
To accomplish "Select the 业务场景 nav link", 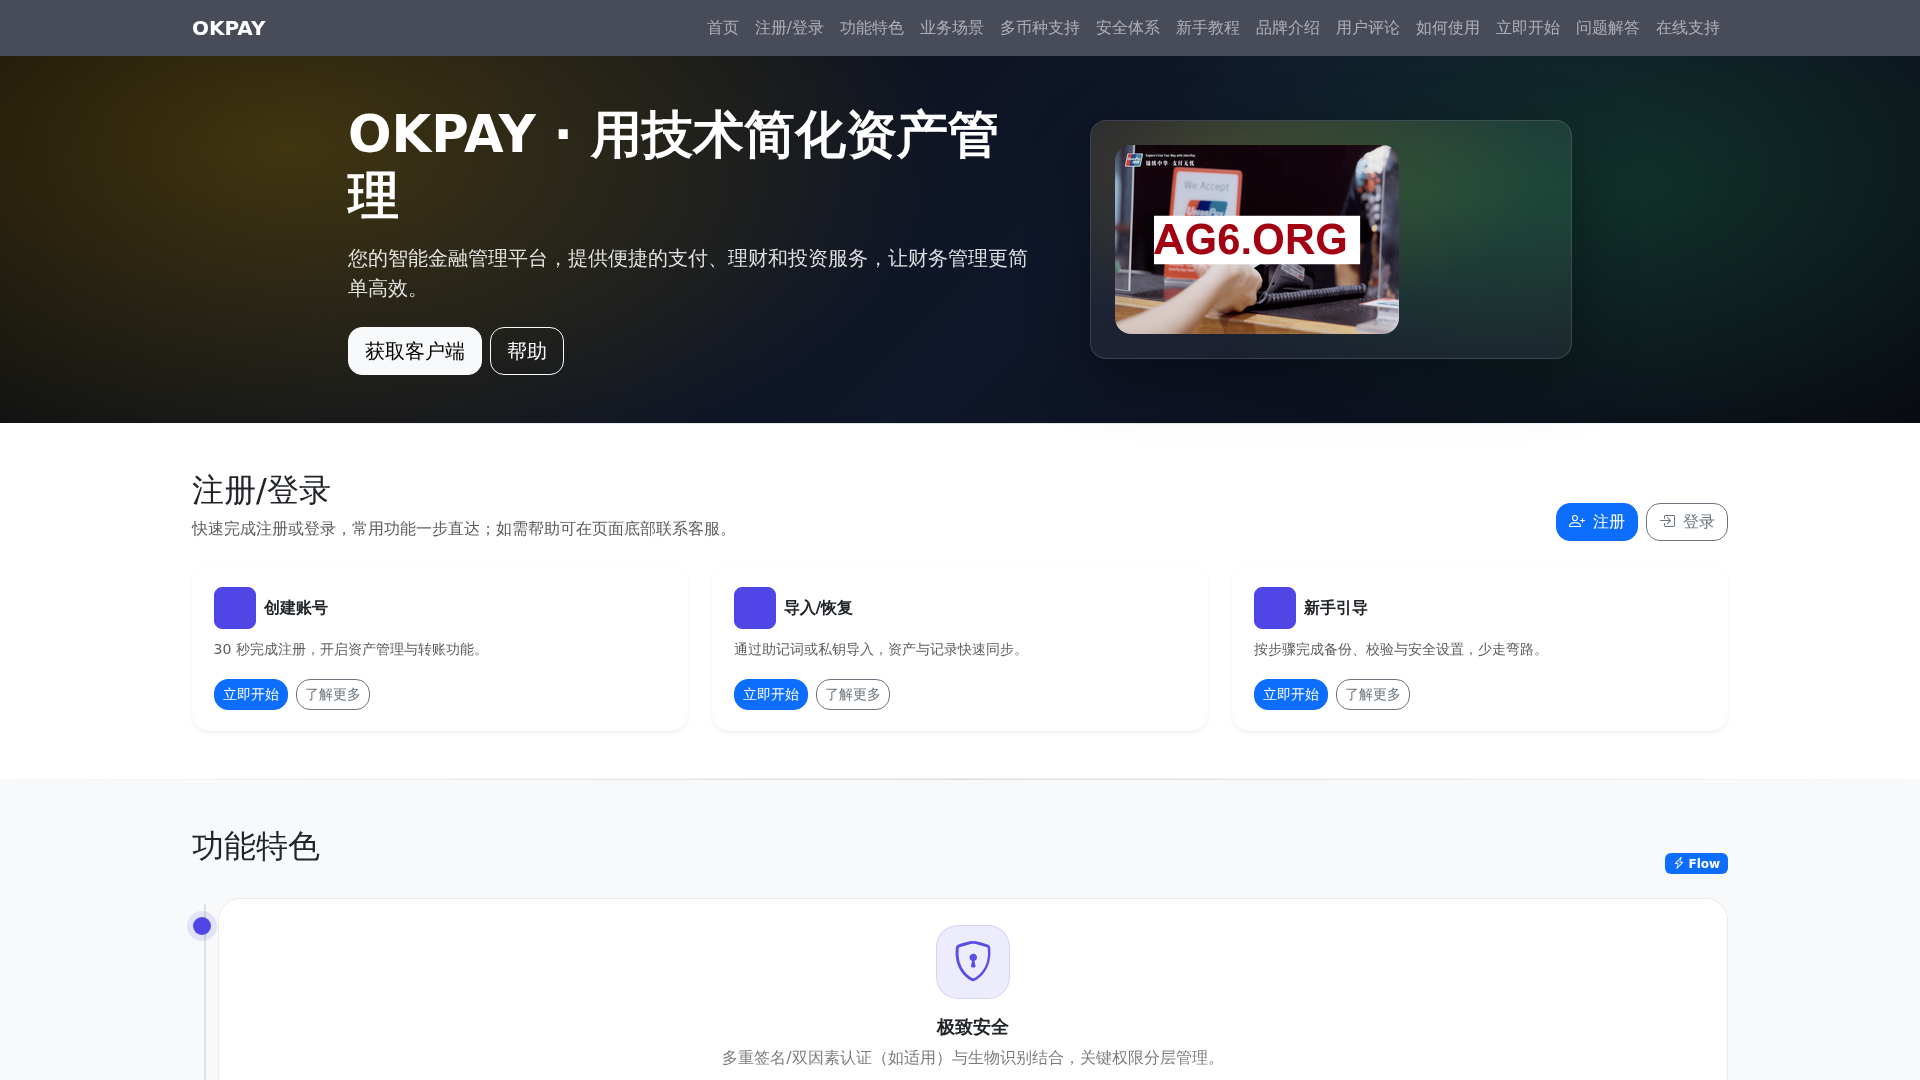I will tap(951, 28).
